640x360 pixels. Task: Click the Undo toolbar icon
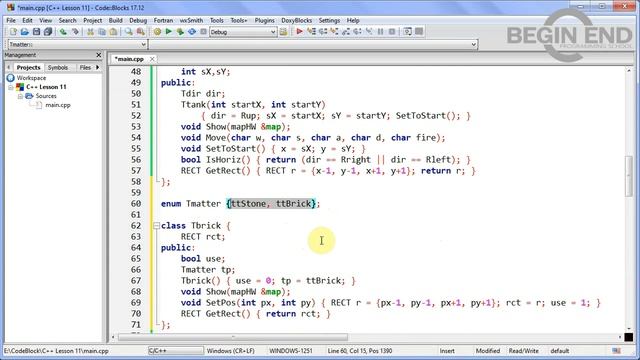[63, 32]
